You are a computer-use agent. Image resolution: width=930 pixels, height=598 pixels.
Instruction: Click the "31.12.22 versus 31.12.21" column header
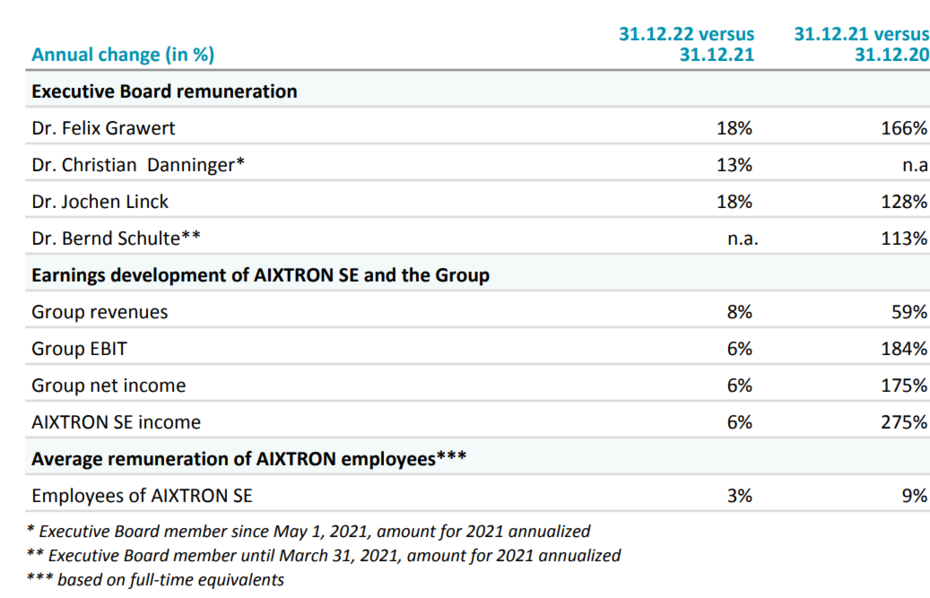point(686,44)
